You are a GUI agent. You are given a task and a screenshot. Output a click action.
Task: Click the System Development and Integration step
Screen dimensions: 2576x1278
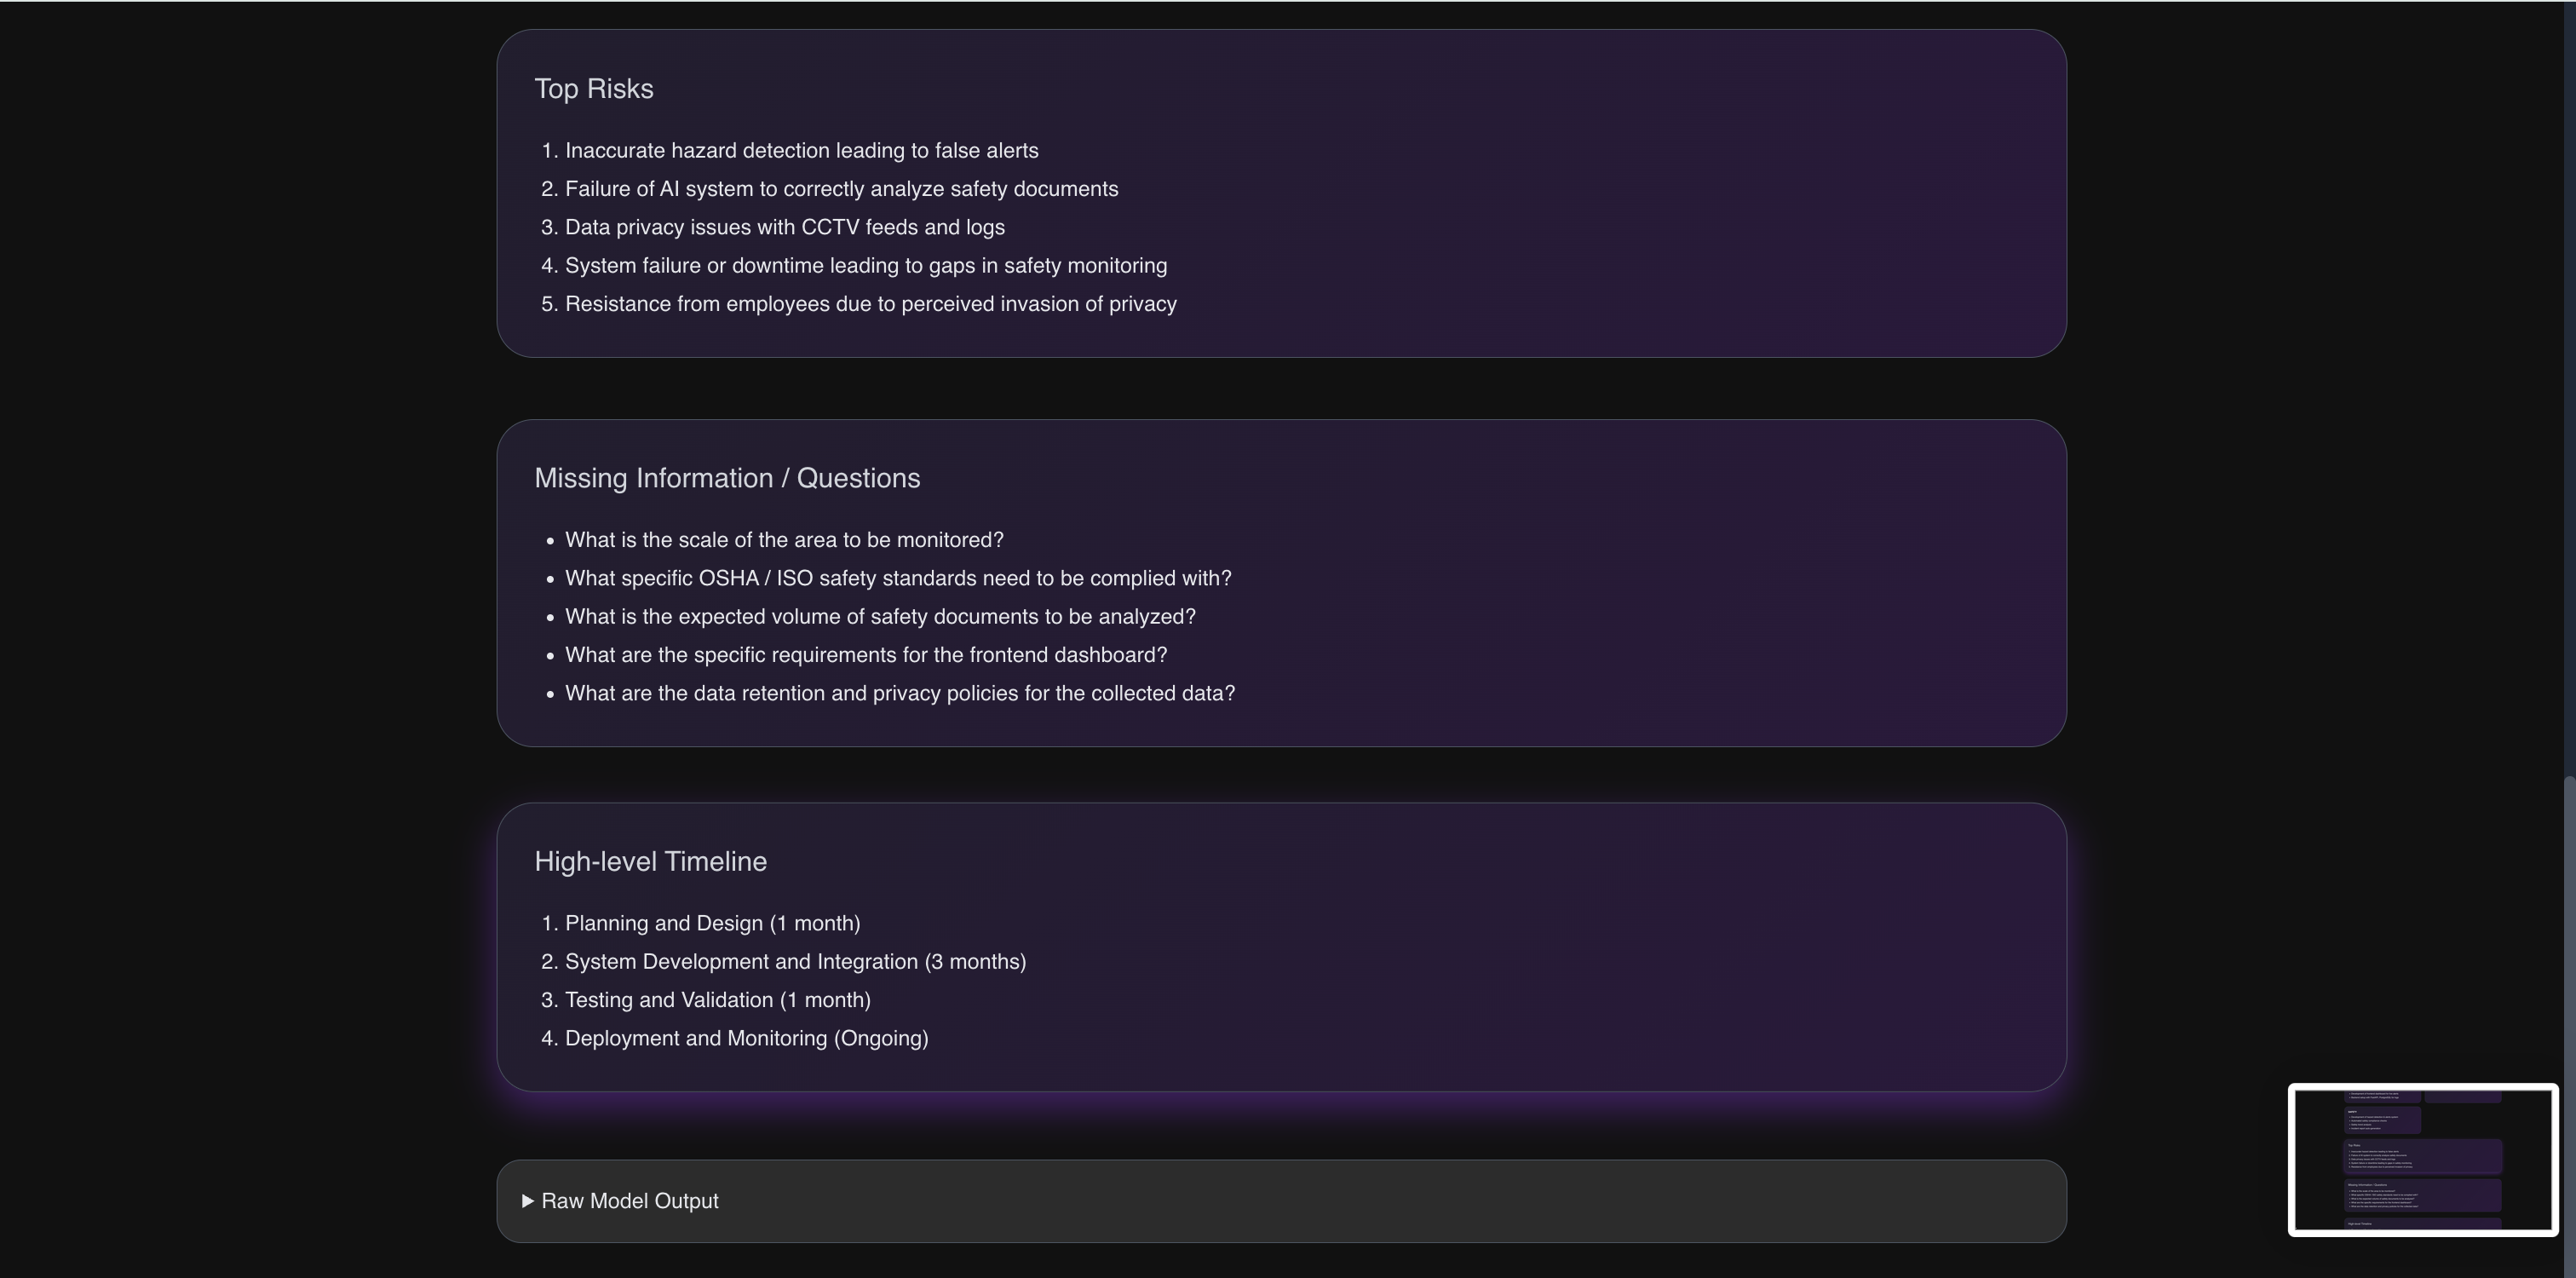pos(796,962)
